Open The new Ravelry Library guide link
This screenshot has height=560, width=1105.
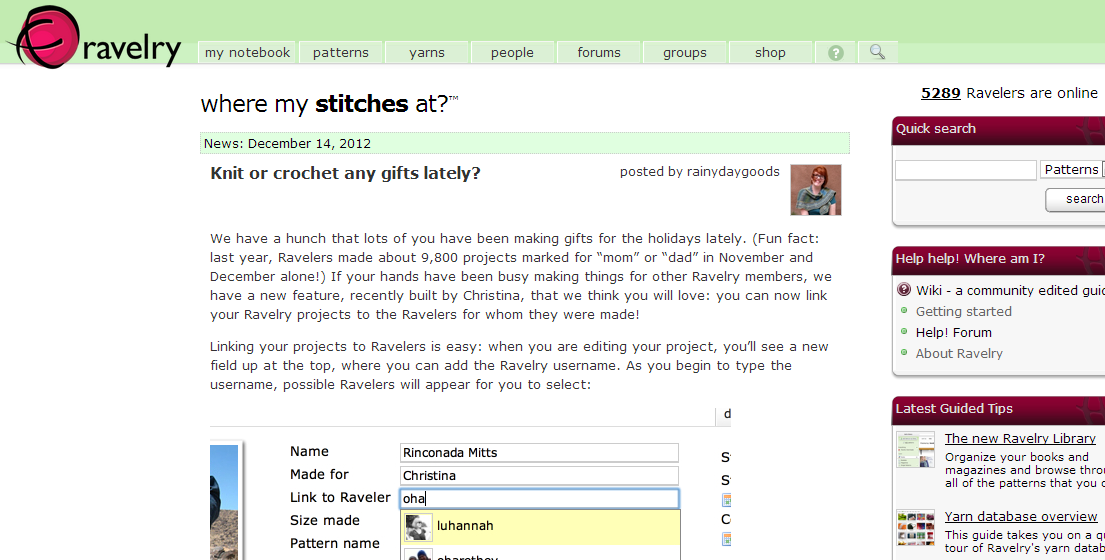1020,438
